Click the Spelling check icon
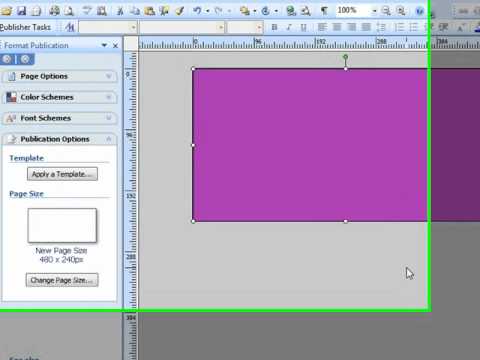 click(x=87, y=11)
